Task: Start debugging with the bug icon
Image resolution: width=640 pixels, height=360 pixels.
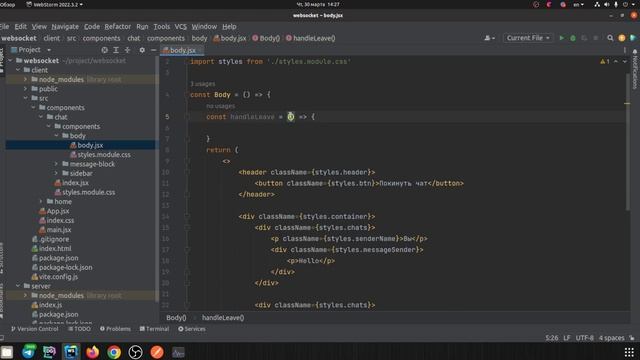Action: tap(573, 38)
